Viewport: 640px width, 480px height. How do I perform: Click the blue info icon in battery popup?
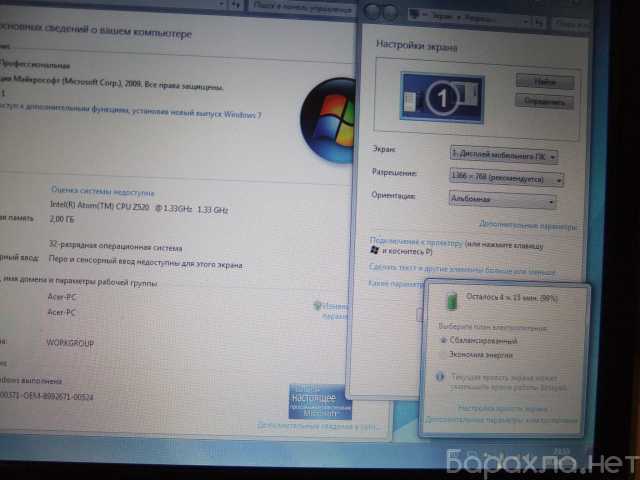click(x=440, y=377)
